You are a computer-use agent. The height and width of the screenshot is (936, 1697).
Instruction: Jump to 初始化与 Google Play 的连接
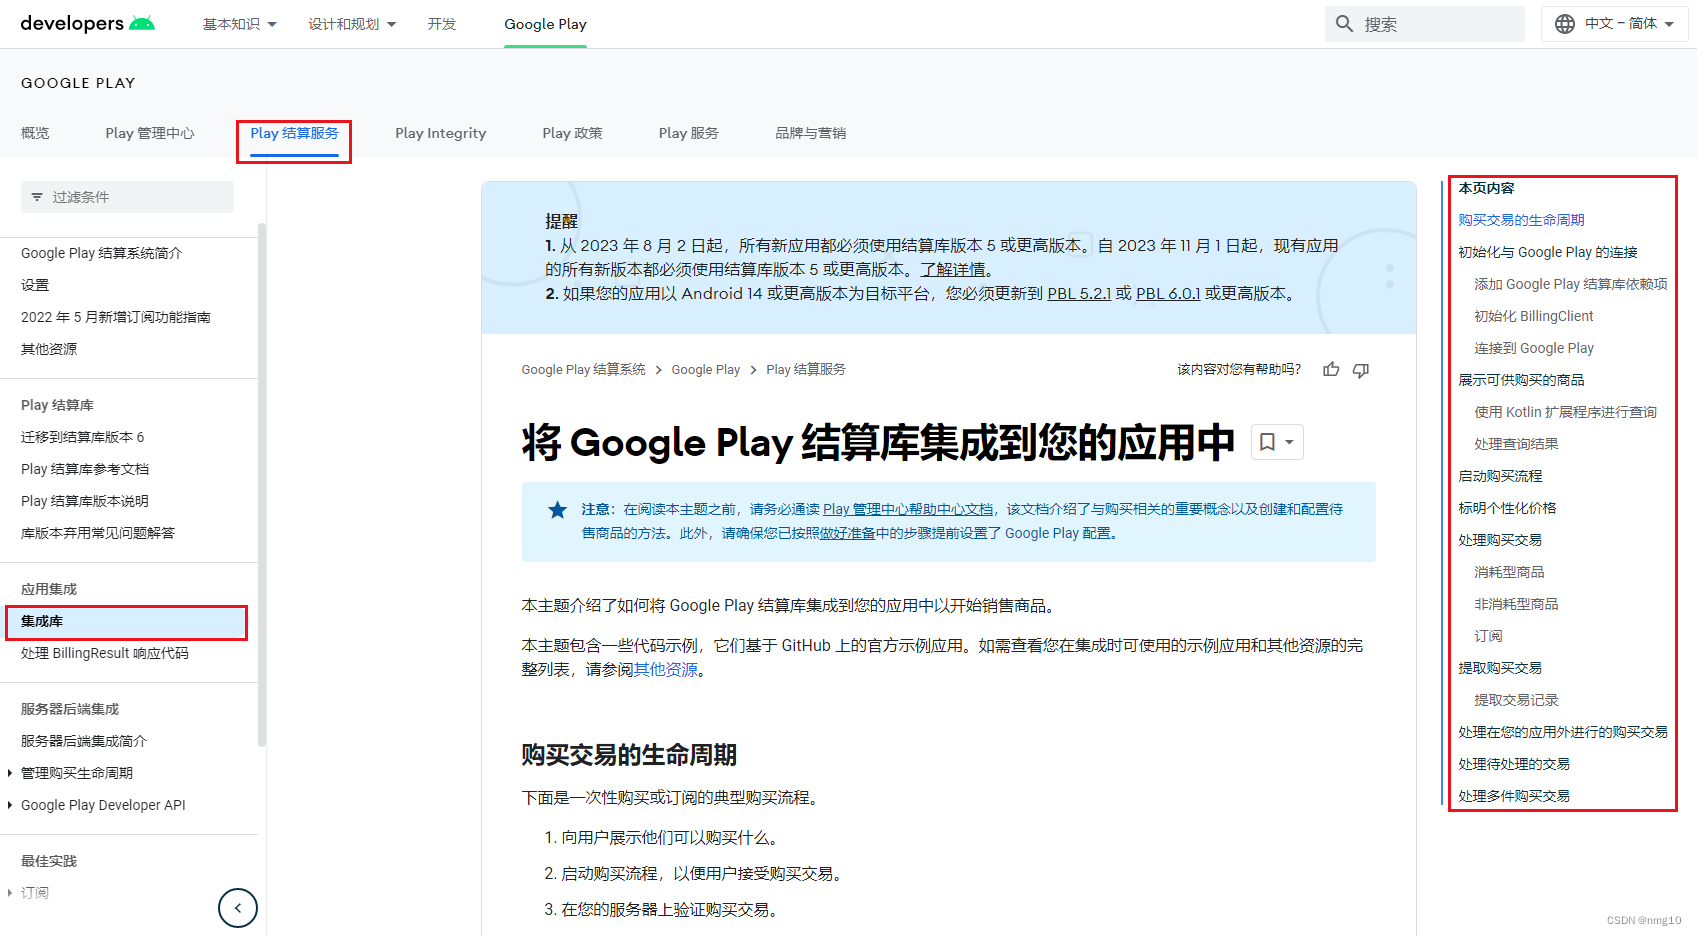(x=1548, y=252)
